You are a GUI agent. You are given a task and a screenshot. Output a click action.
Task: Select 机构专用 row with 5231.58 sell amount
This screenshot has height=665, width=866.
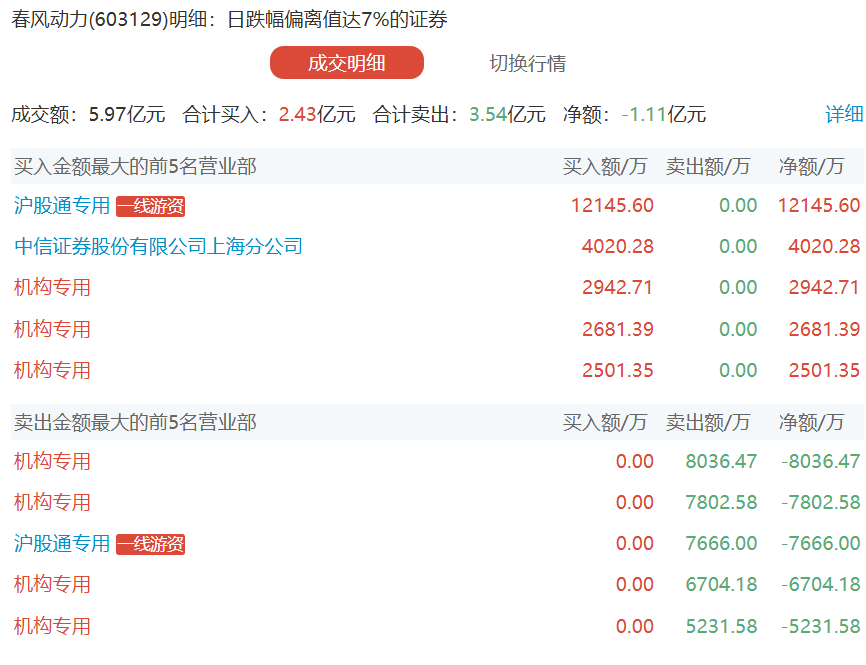click(437, 626)
